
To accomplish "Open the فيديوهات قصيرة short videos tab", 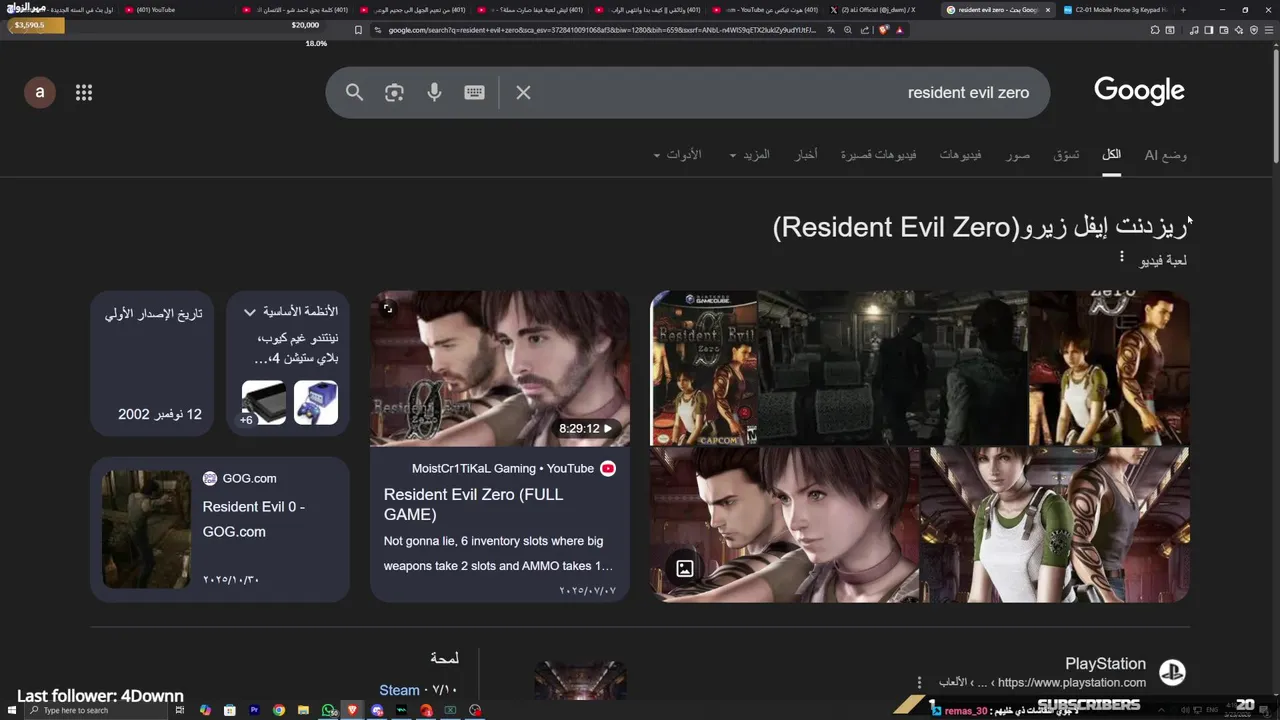I will [x=878, y=155].
